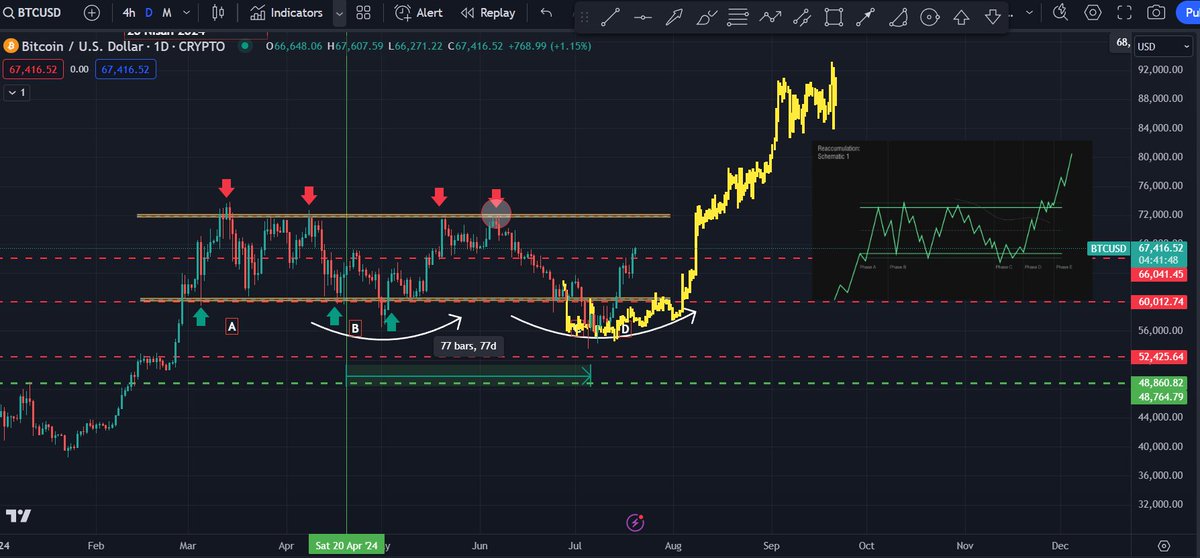1200x558 pixels.
Task: Expand the timeframe interval dropdown
Action: (x=187, y=13)
